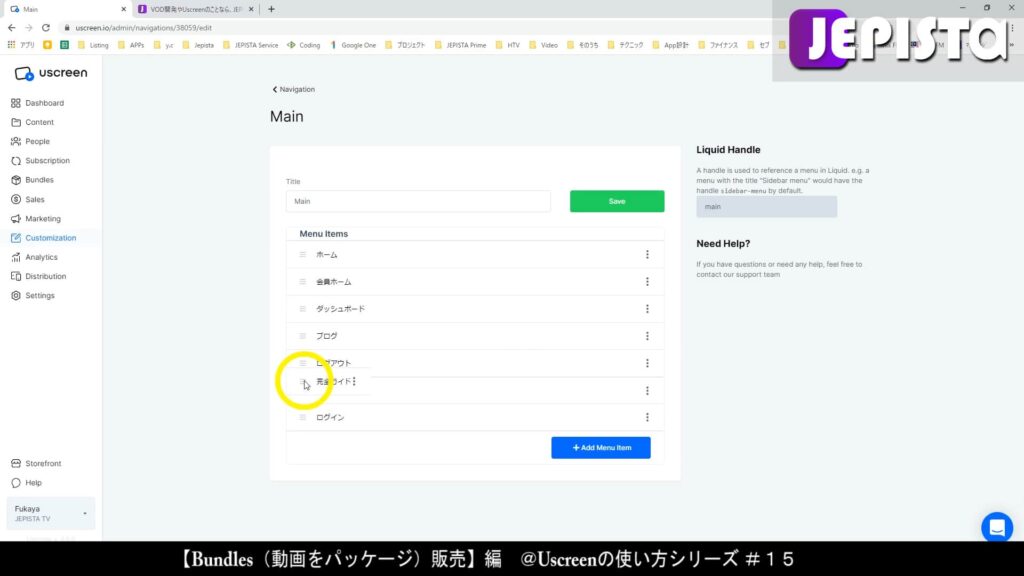Click the Help chat-bubble icon in sidebar
The width and height of the screenshot is (1024, 576).
16,483
